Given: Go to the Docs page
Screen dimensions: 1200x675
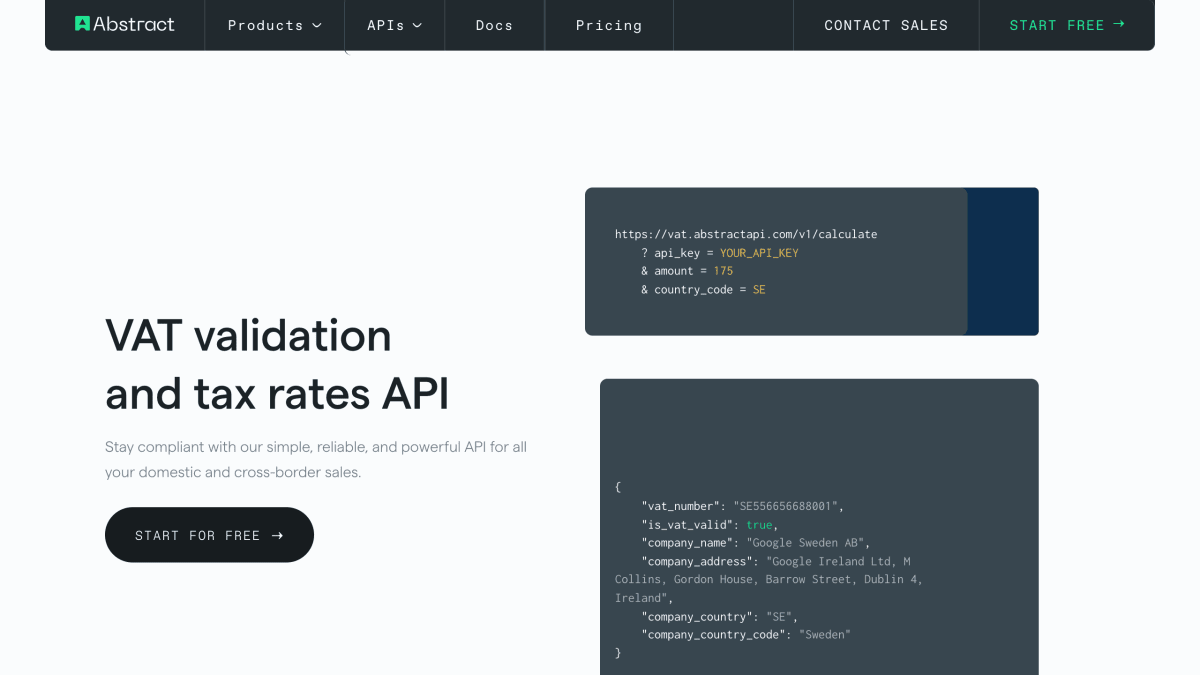Looking at the screenshot, I should (494, 25).
